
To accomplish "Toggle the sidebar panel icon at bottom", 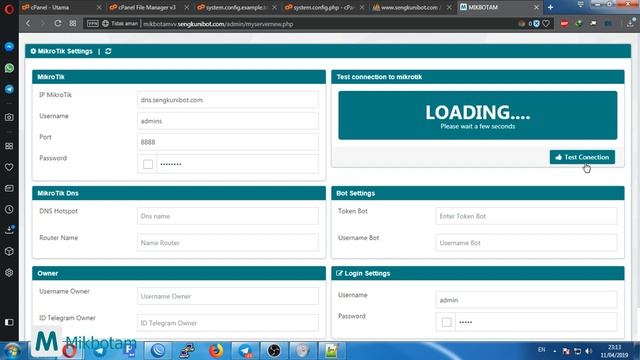I will pyautogui.click(x=9, y=322).
